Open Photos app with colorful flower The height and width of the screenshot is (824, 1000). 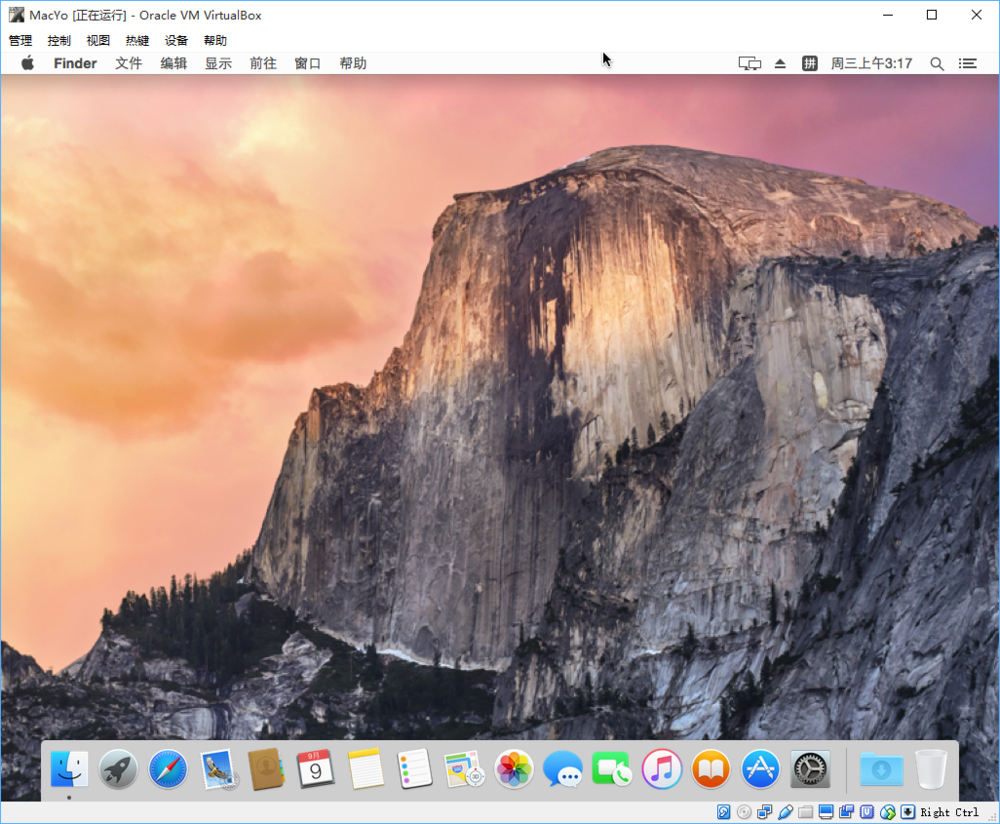(513, 769)
